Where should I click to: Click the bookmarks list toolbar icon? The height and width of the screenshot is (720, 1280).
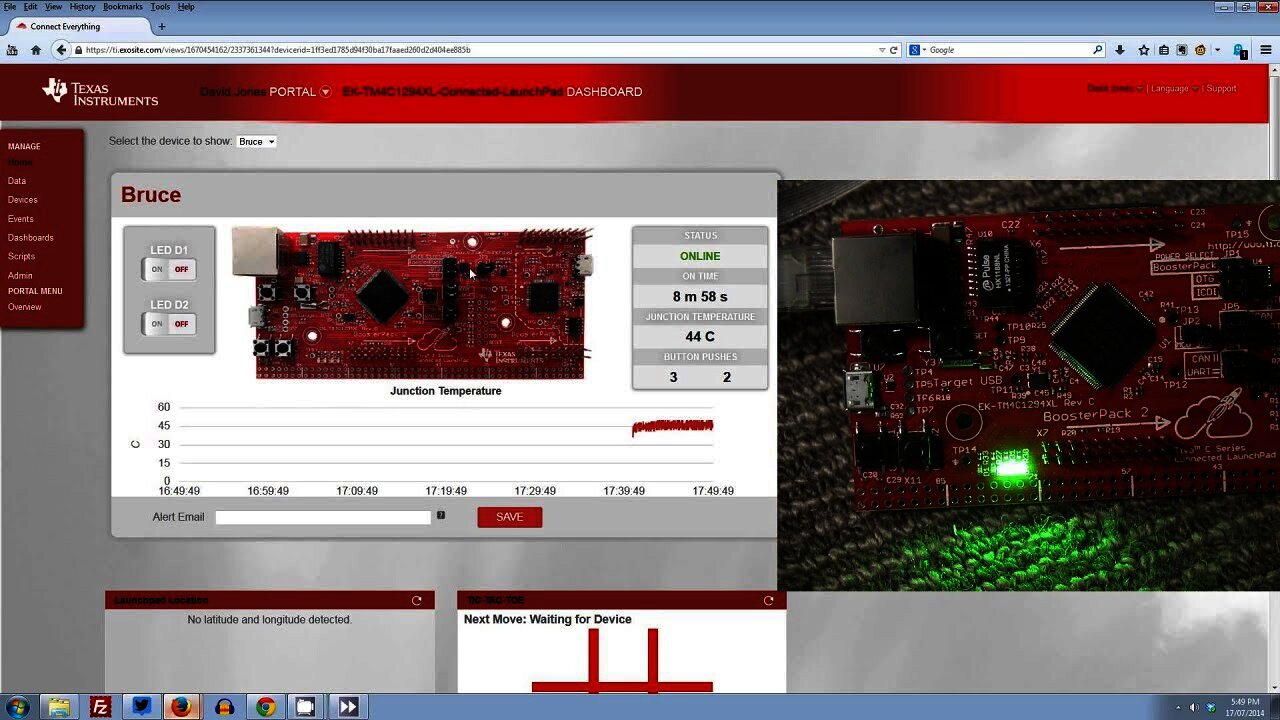(x=1163, y=50)
